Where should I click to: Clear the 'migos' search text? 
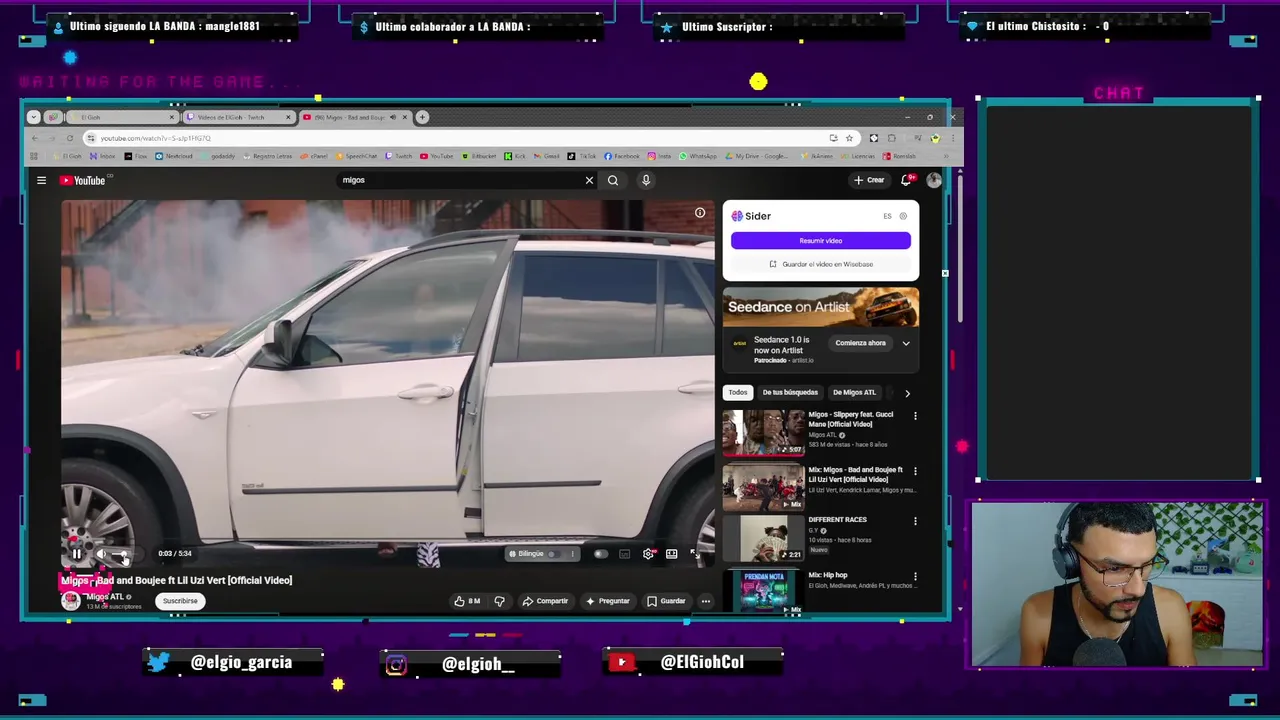tap(589, 181)
